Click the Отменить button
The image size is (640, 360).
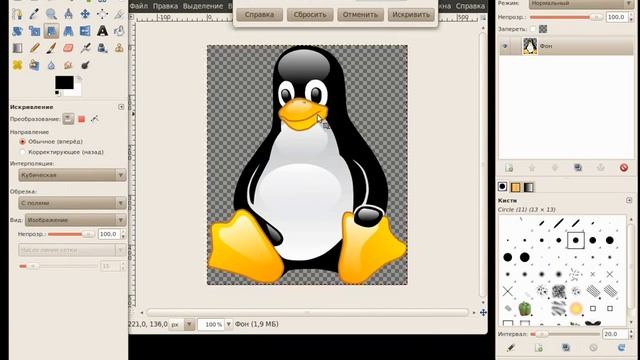tap(360, 15)
